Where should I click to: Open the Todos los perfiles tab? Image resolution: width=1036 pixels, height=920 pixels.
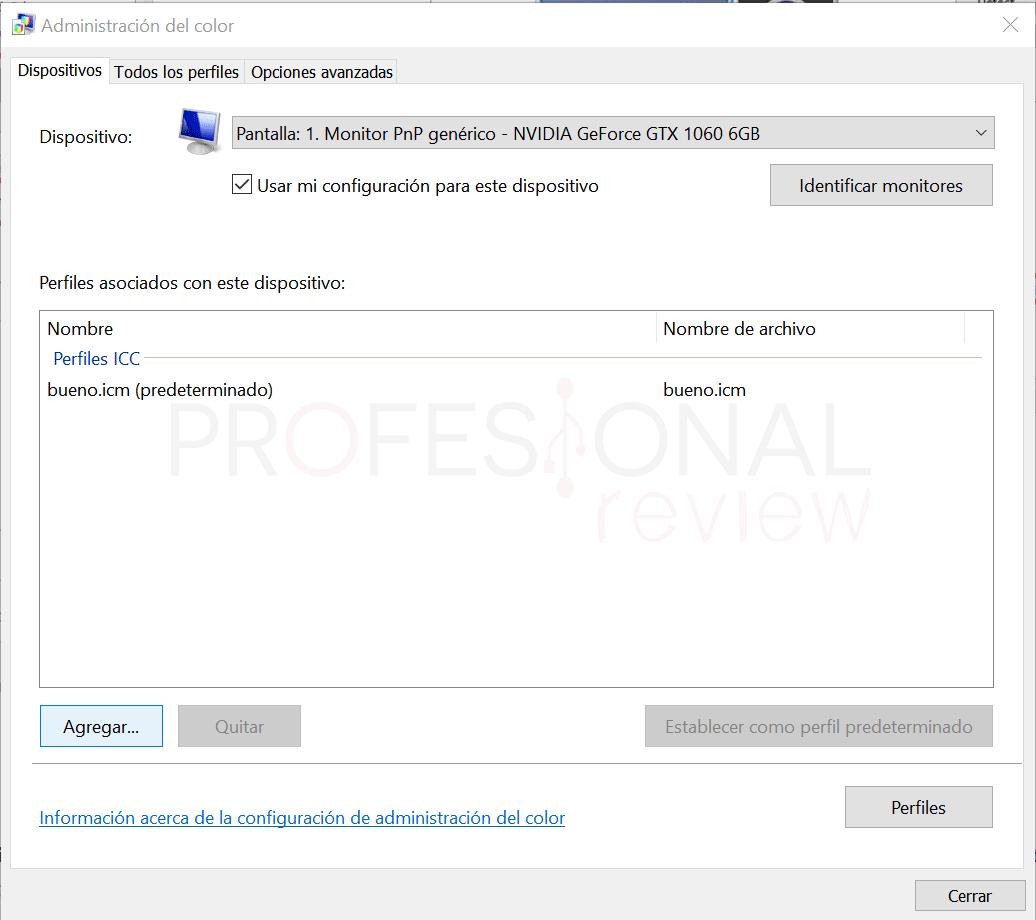176,71
